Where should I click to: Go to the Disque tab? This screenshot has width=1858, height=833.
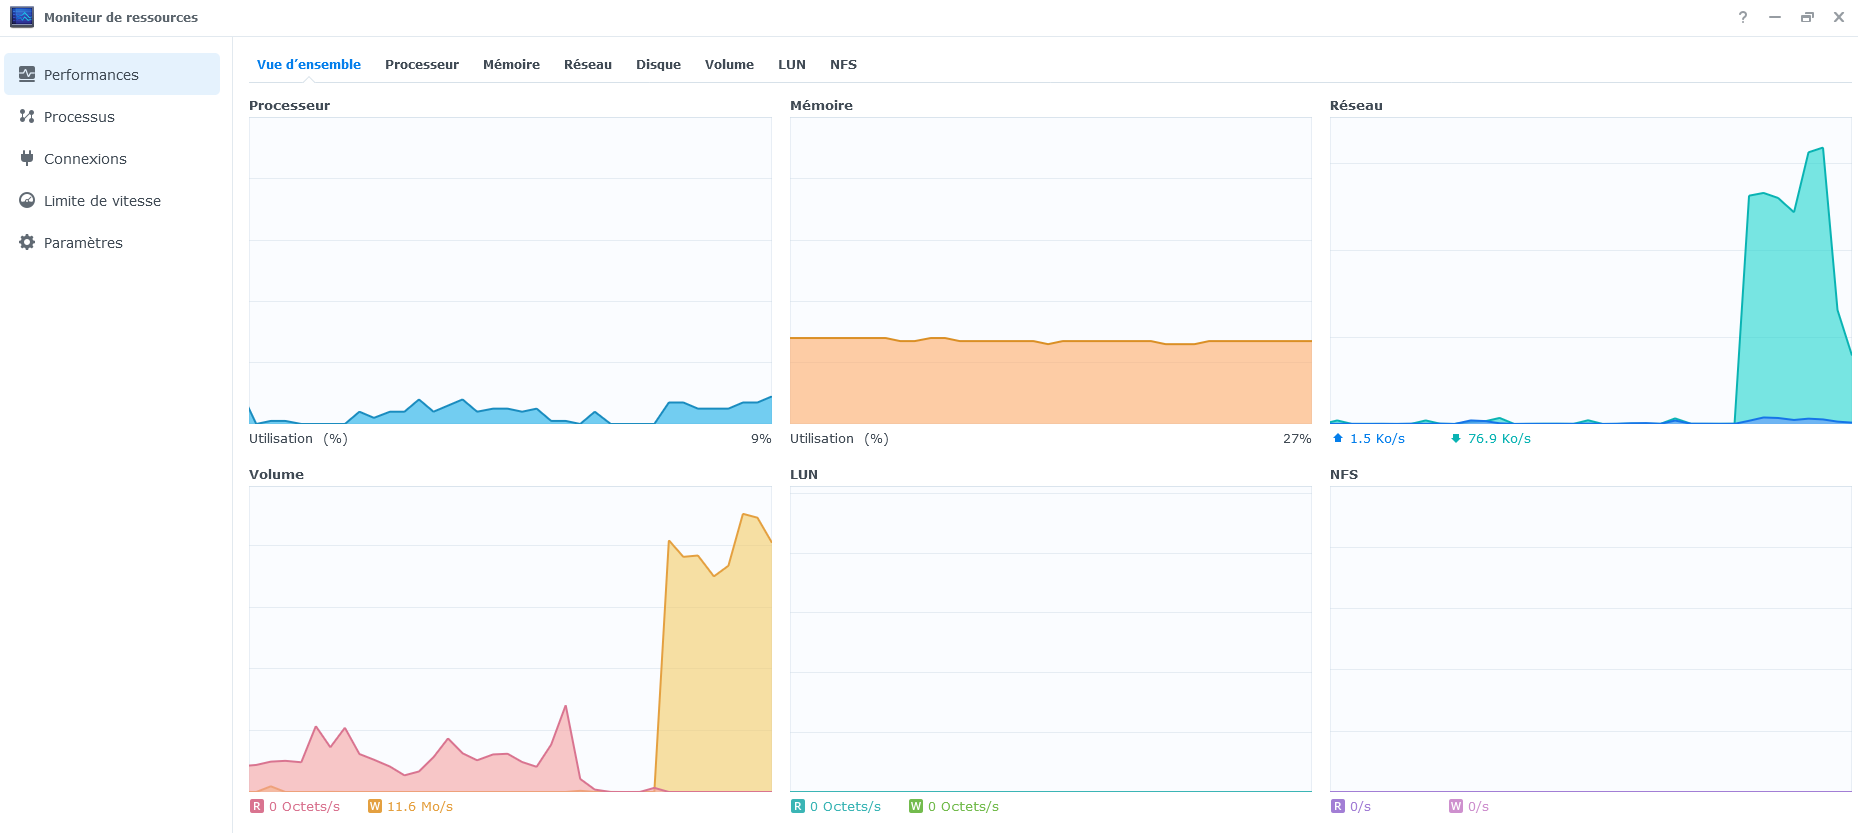point(658,64)
